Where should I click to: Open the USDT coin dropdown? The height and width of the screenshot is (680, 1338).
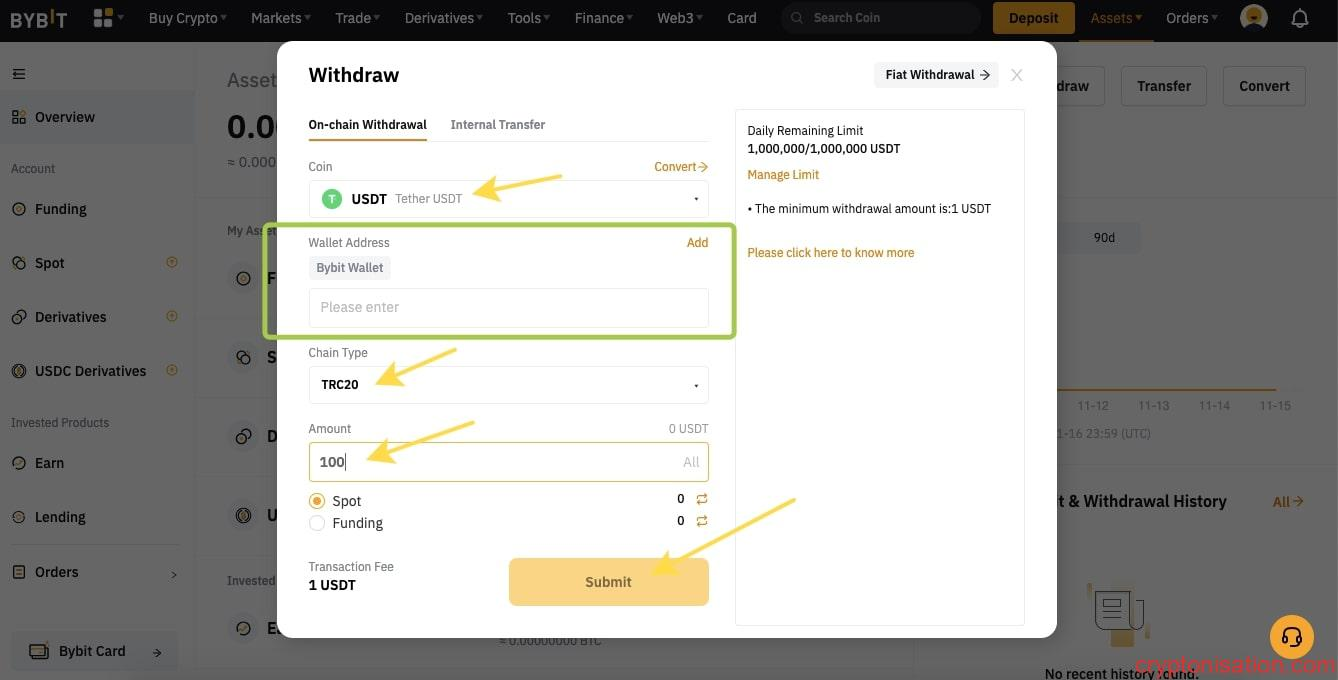[x=508, y=199]
